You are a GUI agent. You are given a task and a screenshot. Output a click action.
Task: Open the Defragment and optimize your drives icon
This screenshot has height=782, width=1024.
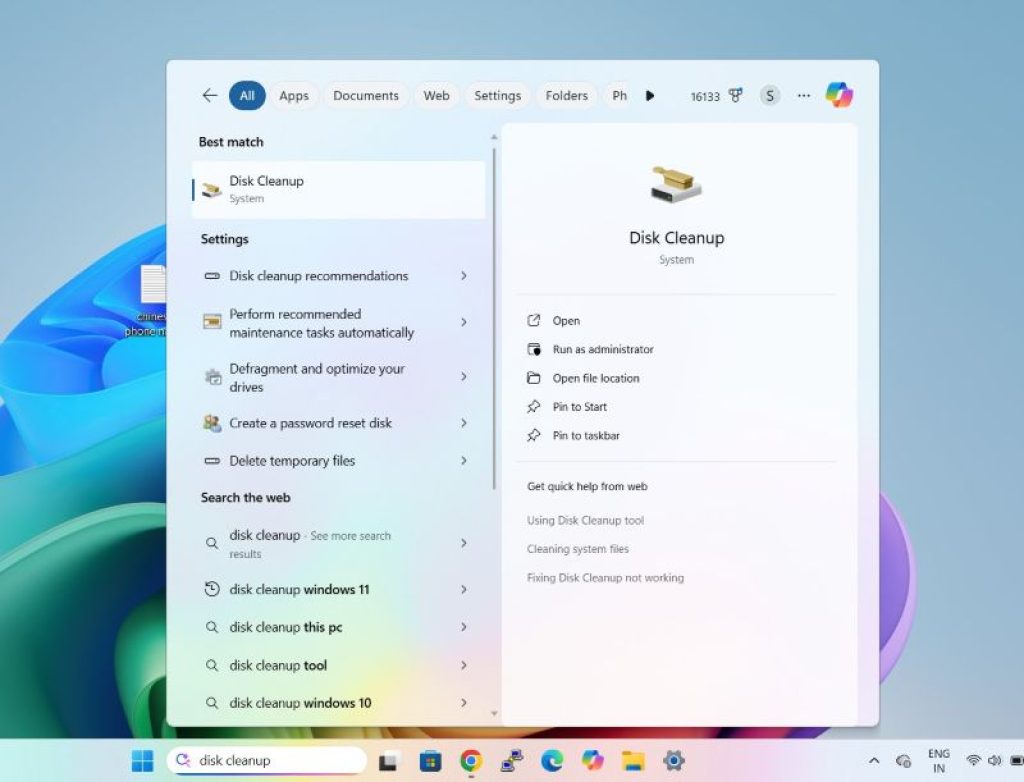click(212, 377)
